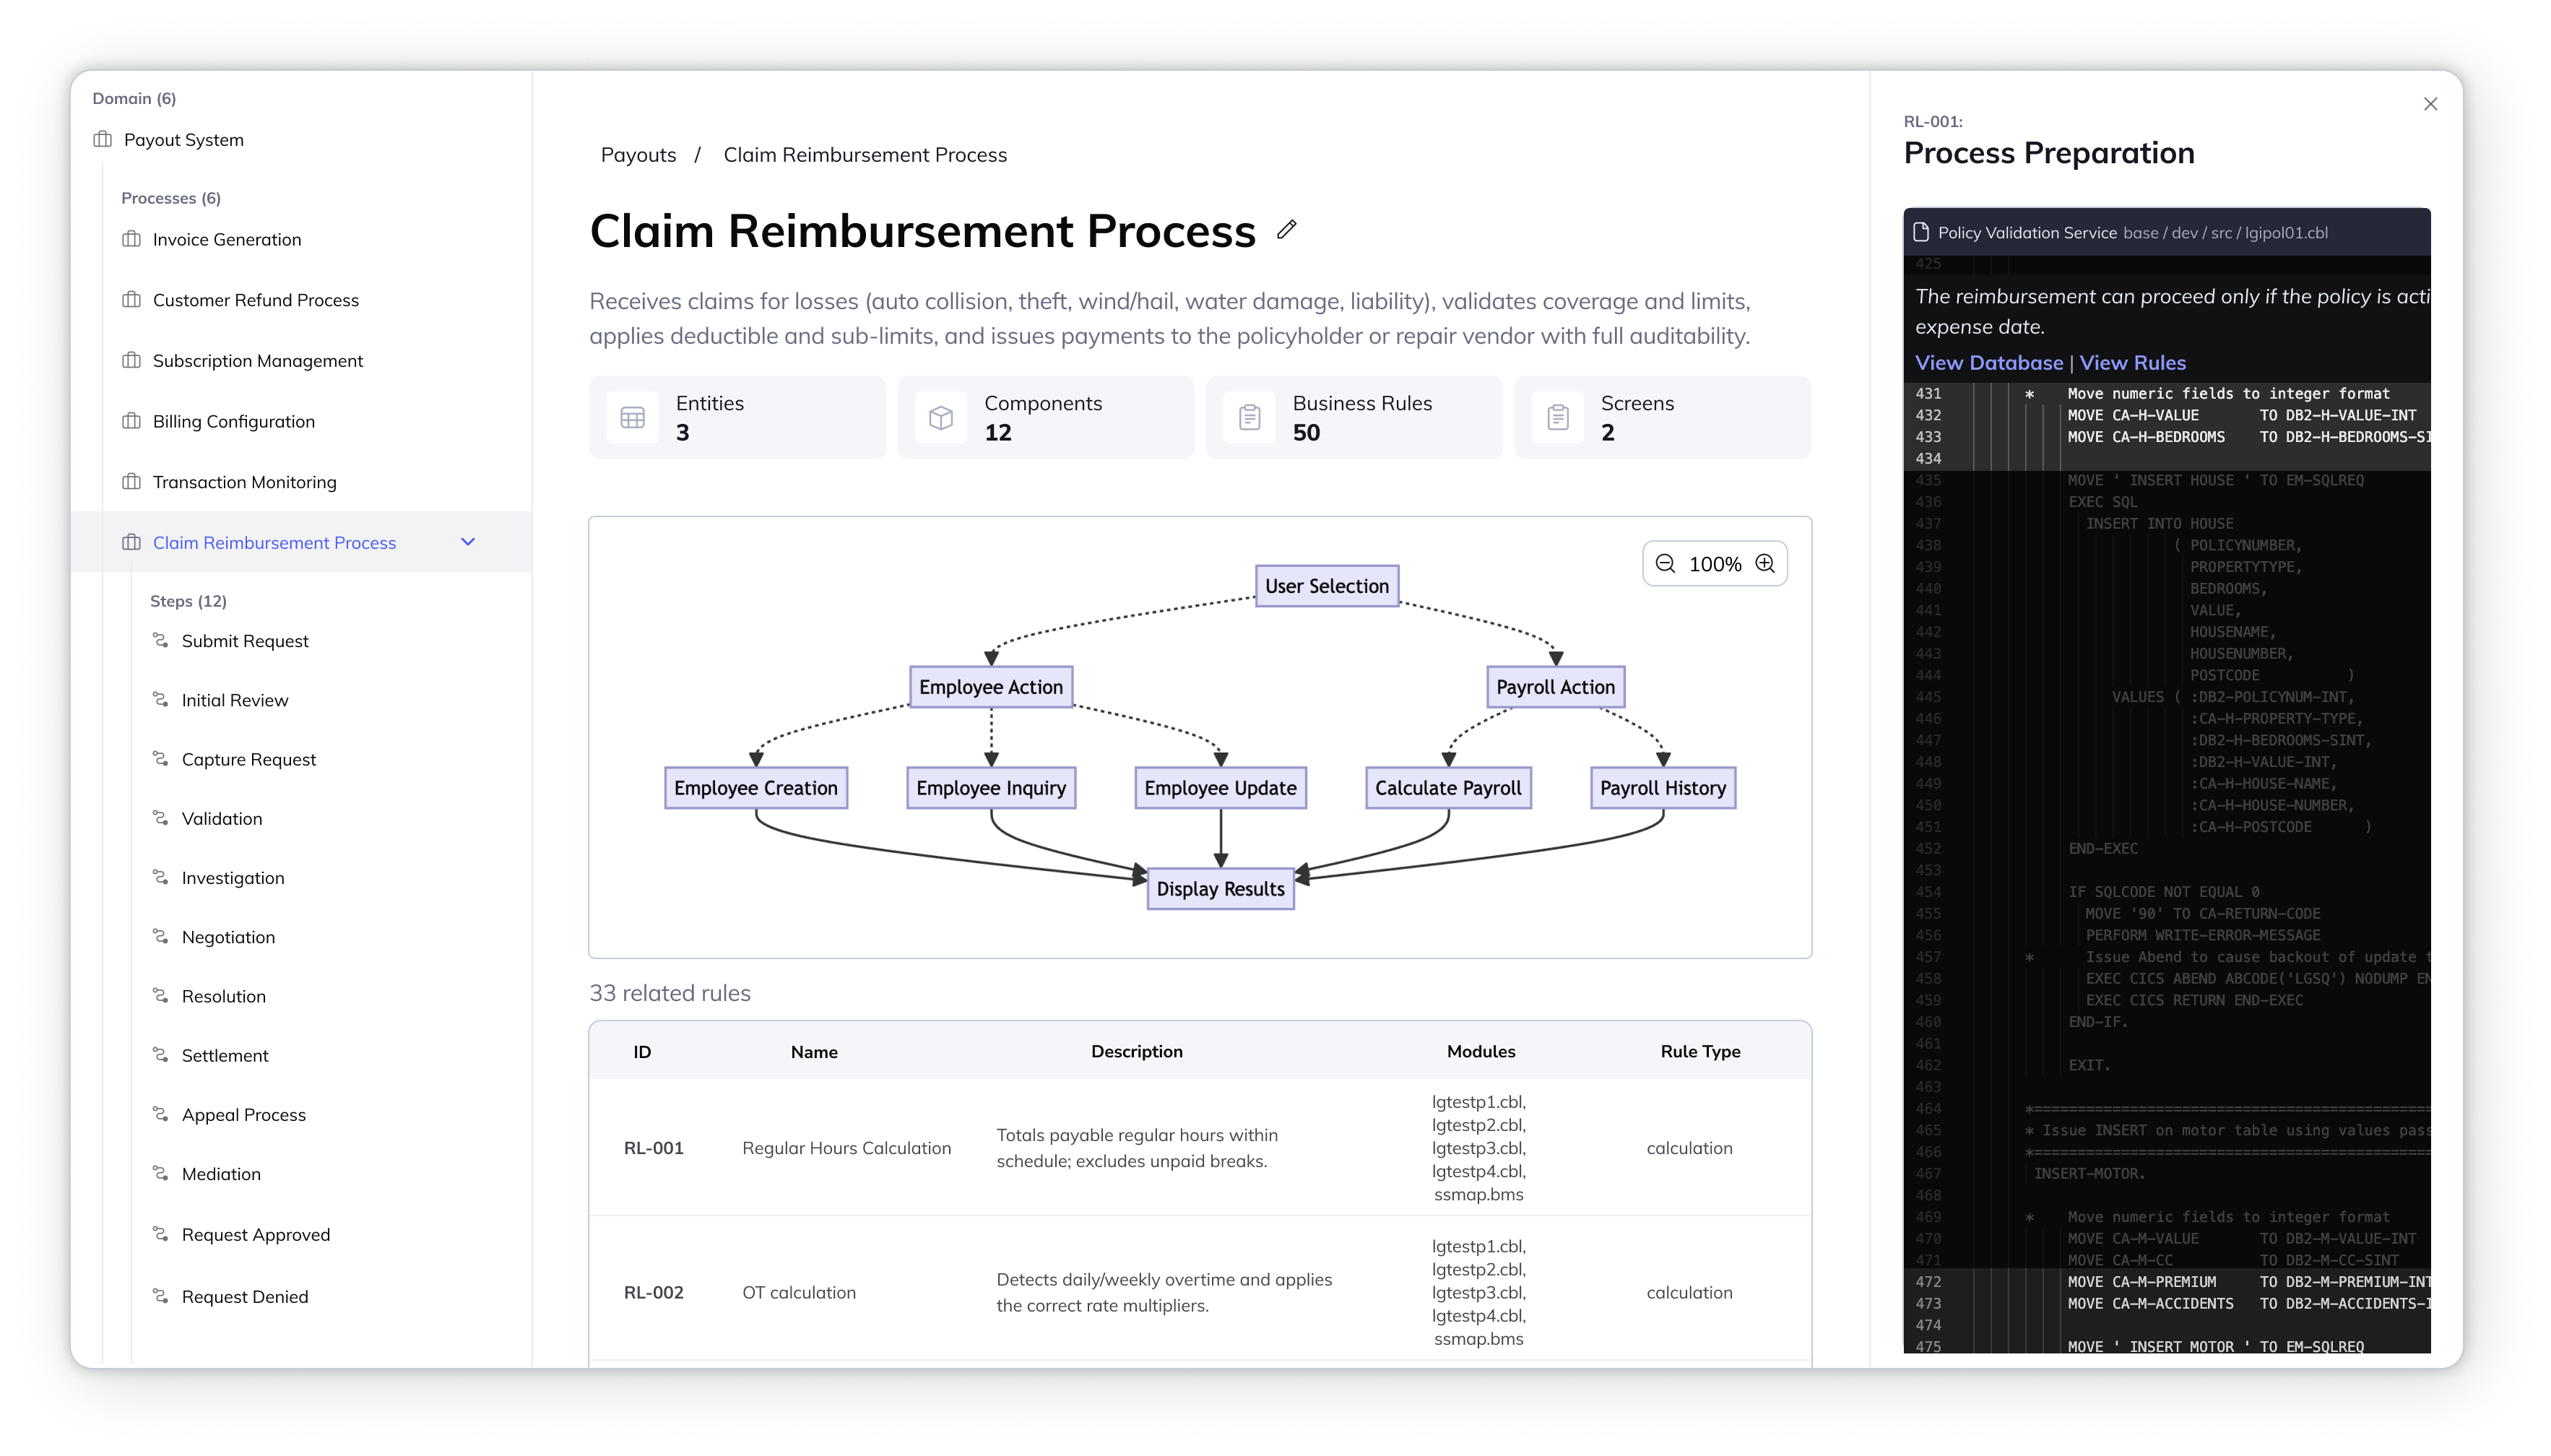
Task: Open the View Database link
Action: pyautogui.click(x=1988, y=363)
